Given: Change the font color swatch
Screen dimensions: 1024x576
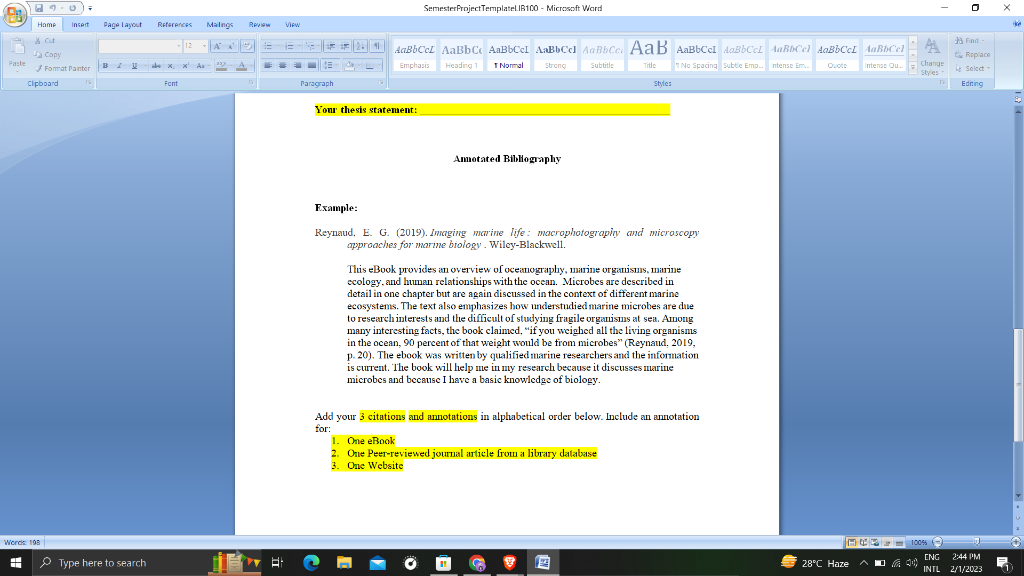Looking at the screenshot, I should click(243, 65).
